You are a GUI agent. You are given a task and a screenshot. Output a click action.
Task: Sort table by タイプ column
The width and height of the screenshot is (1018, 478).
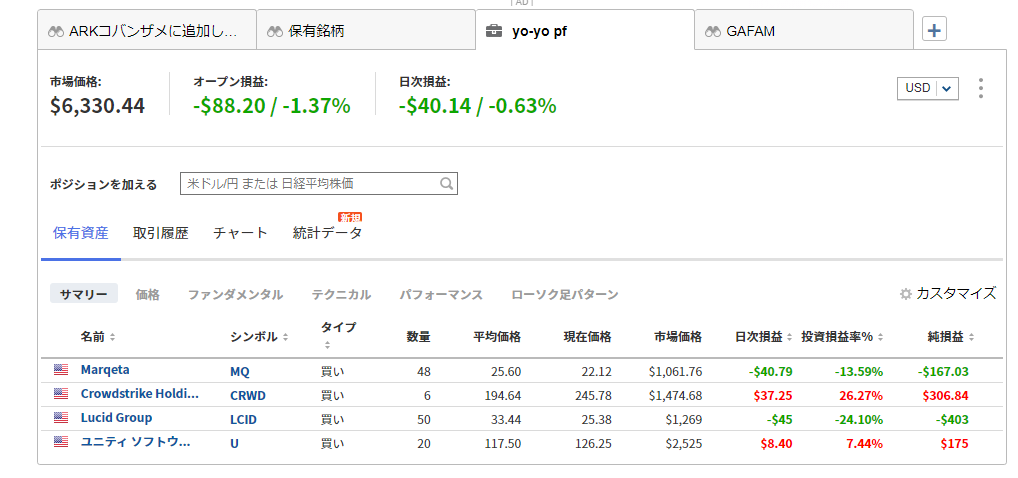pos(338,334)
